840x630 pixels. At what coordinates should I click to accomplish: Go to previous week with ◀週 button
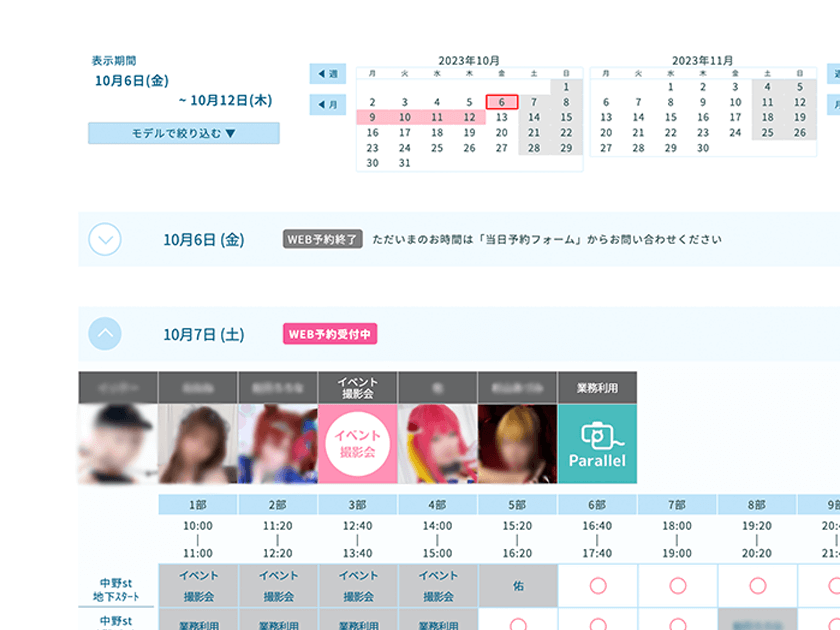click(x=328, y=74)
